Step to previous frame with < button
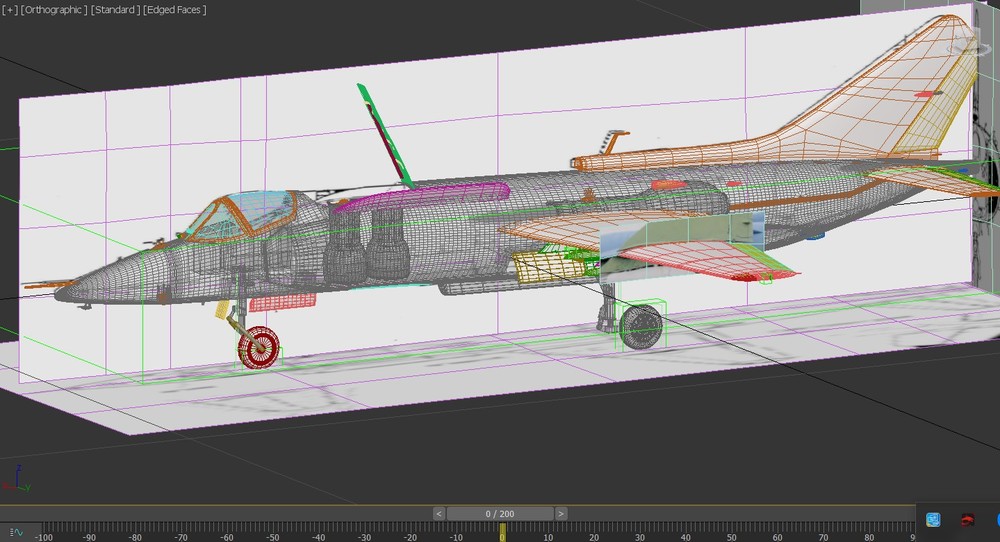The height and width of the screenshot is (542, 1000). (439, 513)
